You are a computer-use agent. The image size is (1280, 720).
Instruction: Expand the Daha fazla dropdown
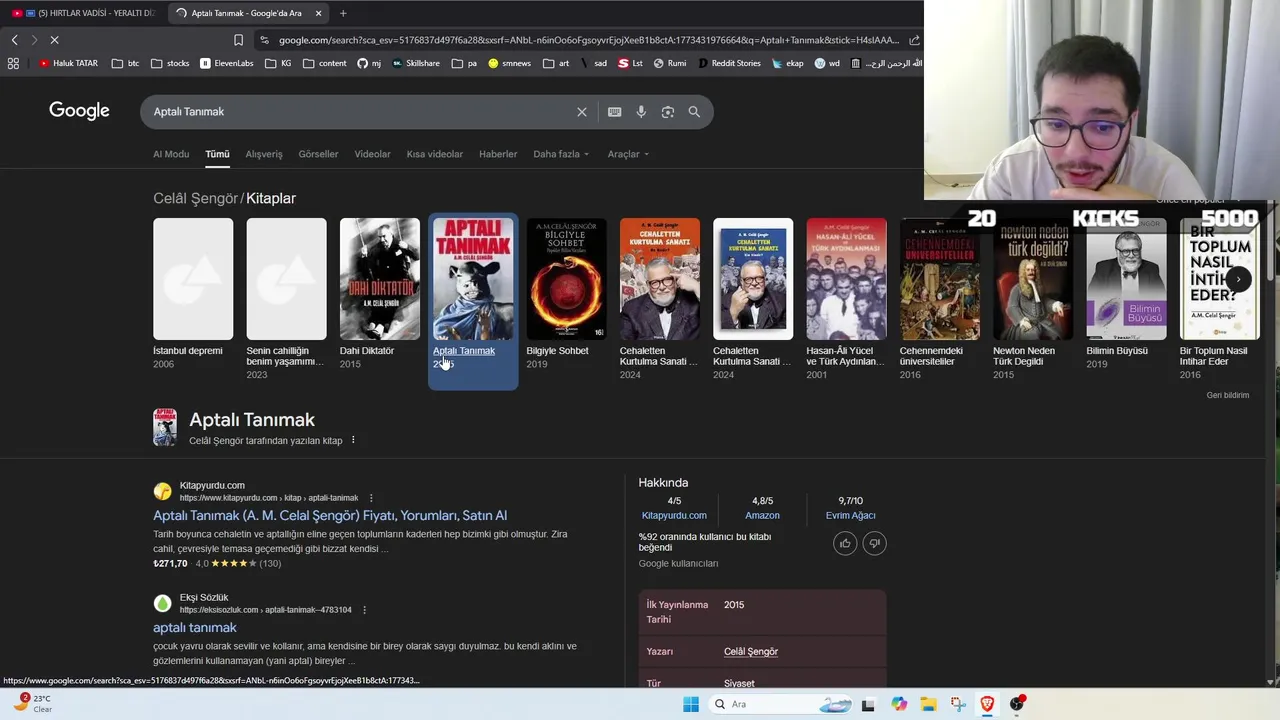tap(561, 154)
